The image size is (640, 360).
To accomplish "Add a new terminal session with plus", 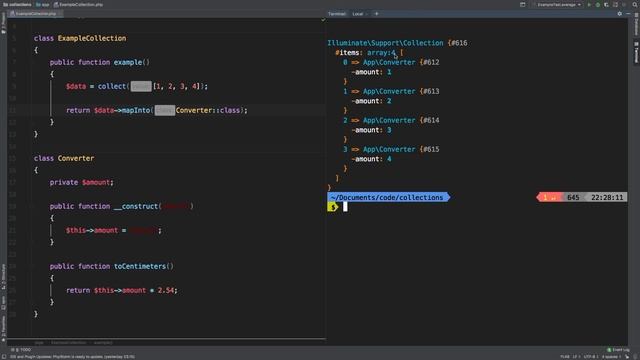I will click(x=376, y=14).
